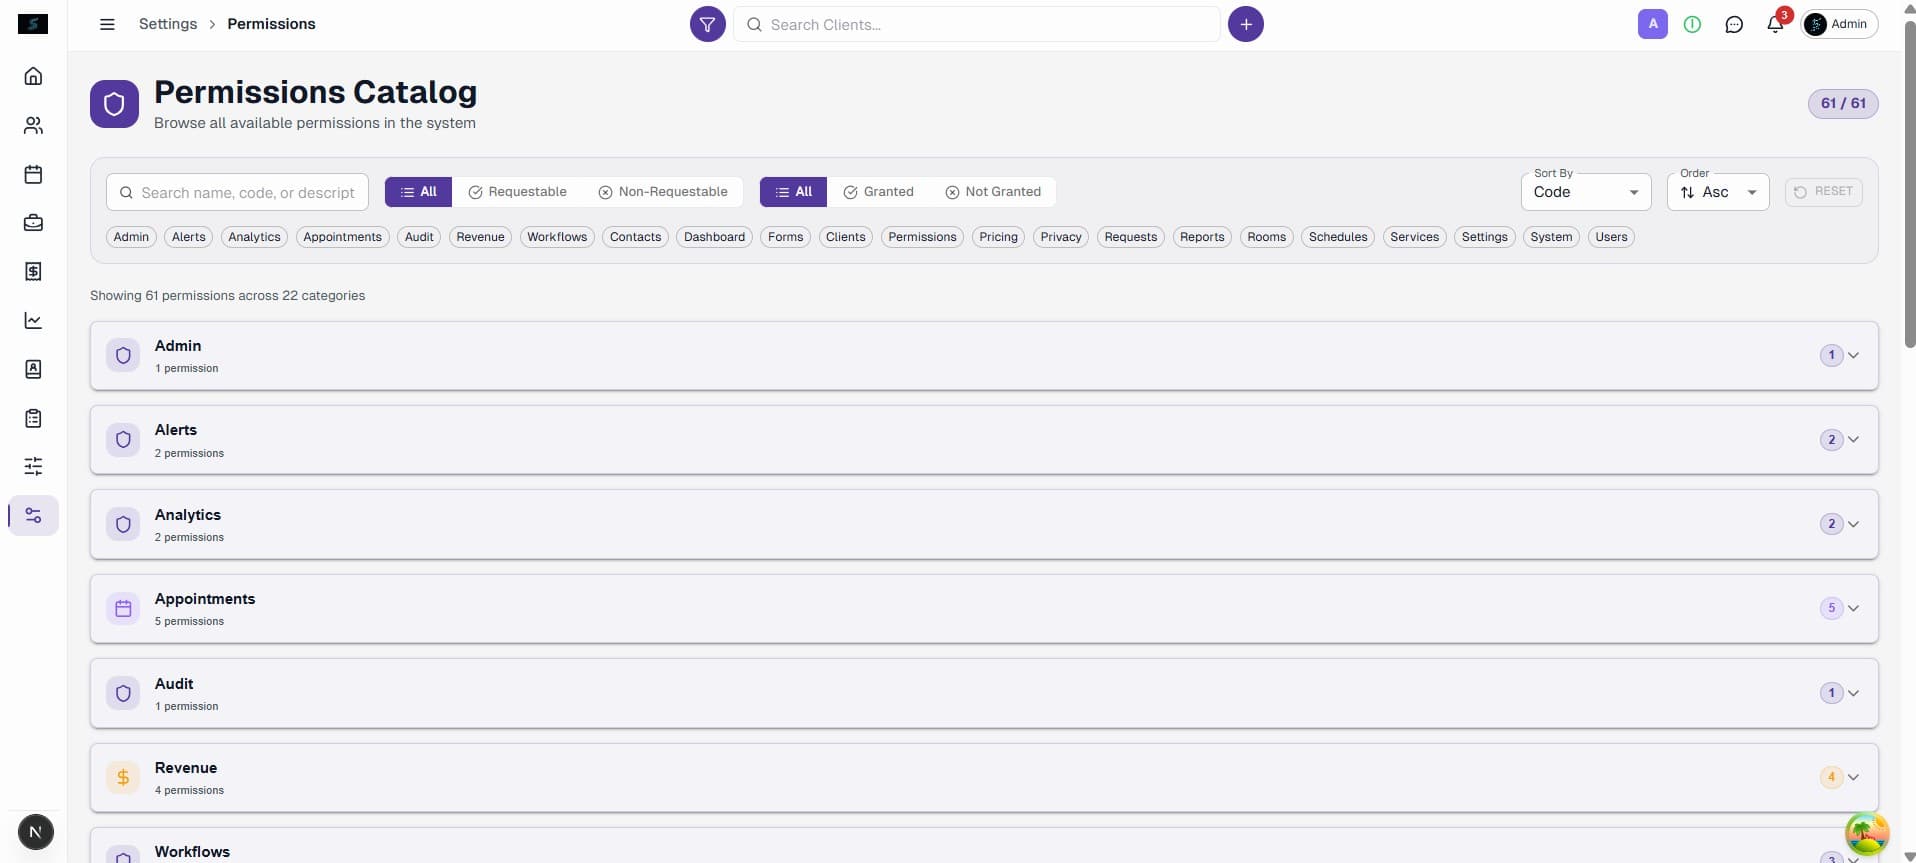The width and height of the screenshot is (1916, 863).
Task: Open the Order Asc dropdown
Action: click(x=1718, y=192)
